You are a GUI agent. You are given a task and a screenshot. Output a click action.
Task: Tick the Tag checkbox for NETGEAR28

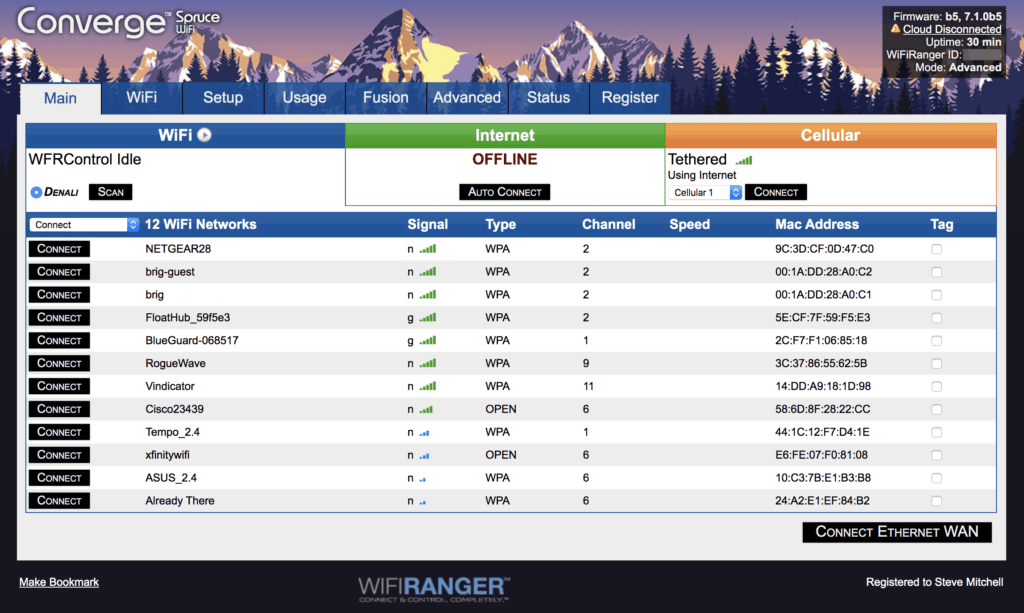click(x=936, y=249)
